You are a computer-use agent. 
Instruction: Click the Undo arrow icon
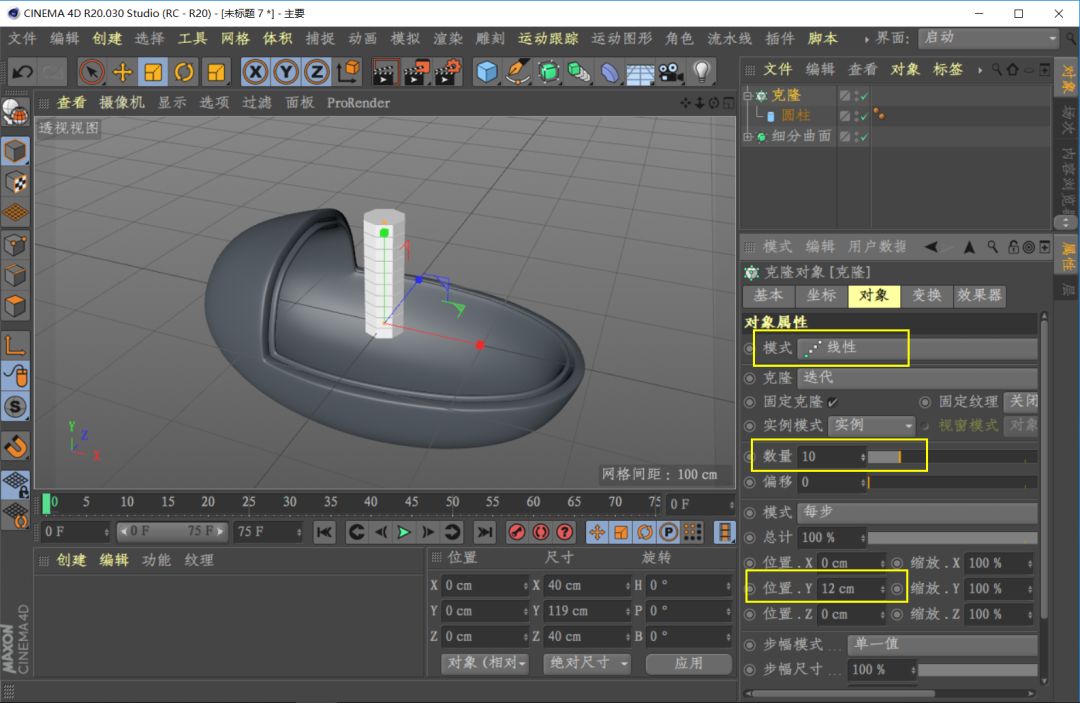coord(22,71)
